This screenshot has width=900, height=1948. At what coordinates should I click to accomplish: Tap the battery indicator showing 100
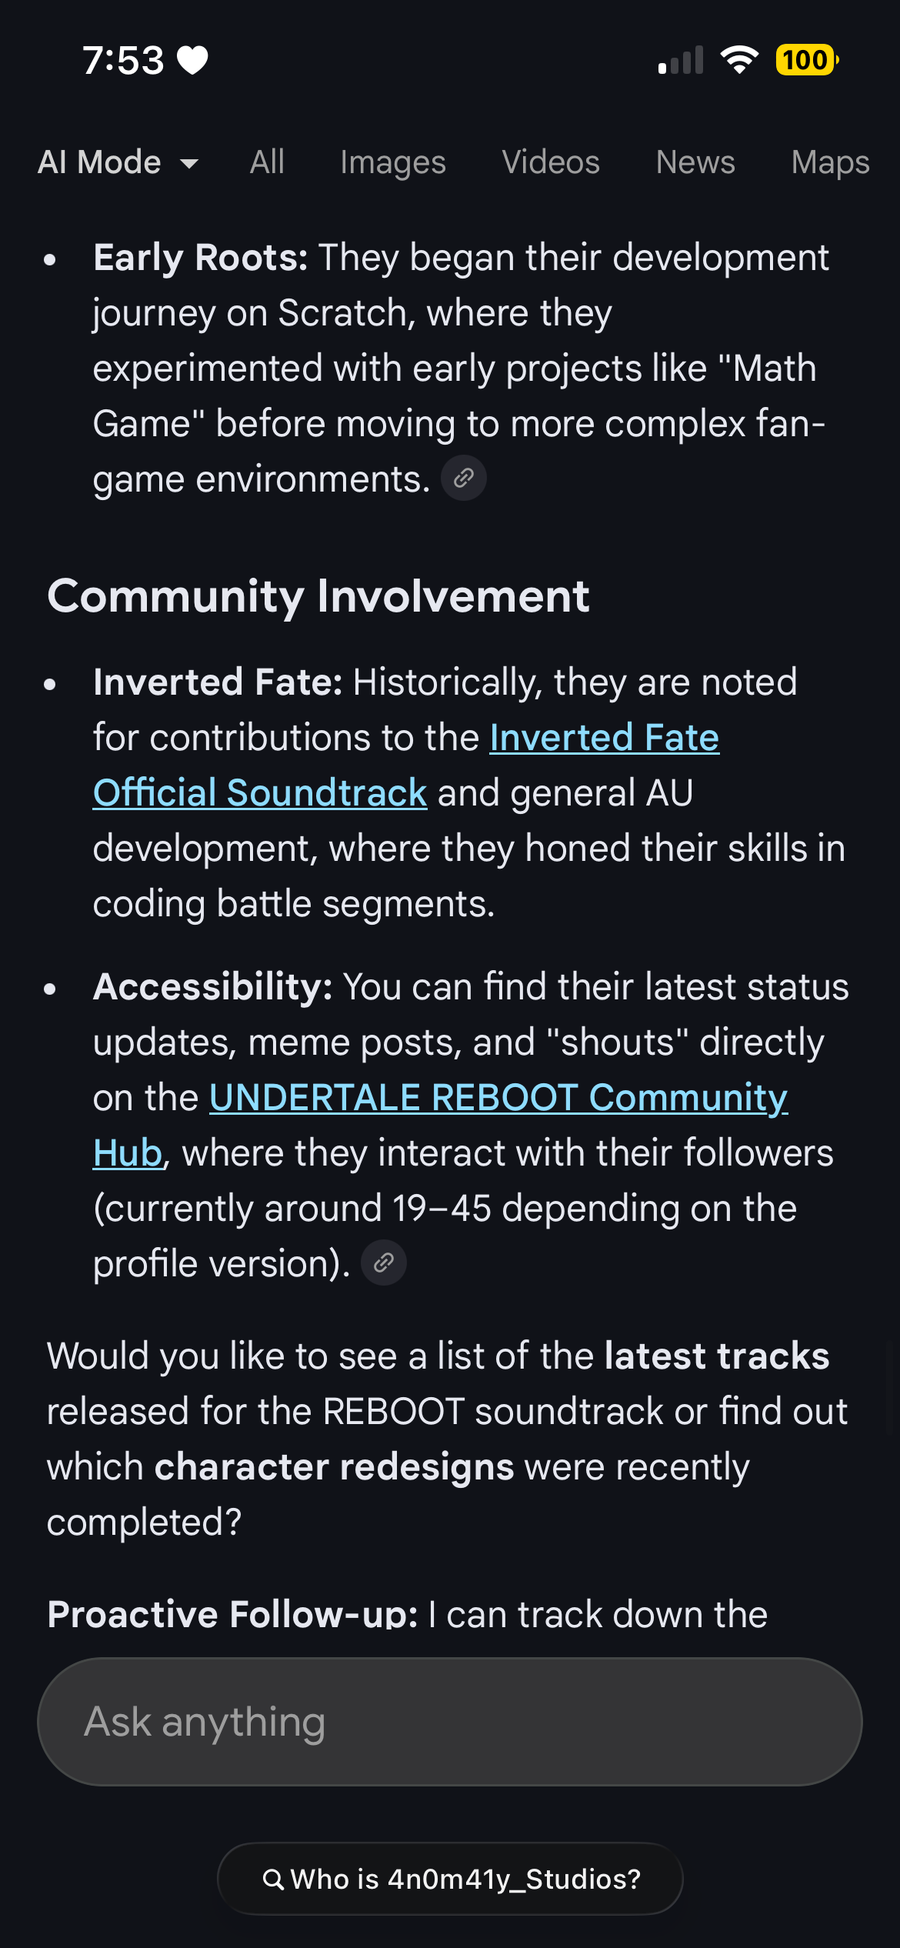point(806,61)
